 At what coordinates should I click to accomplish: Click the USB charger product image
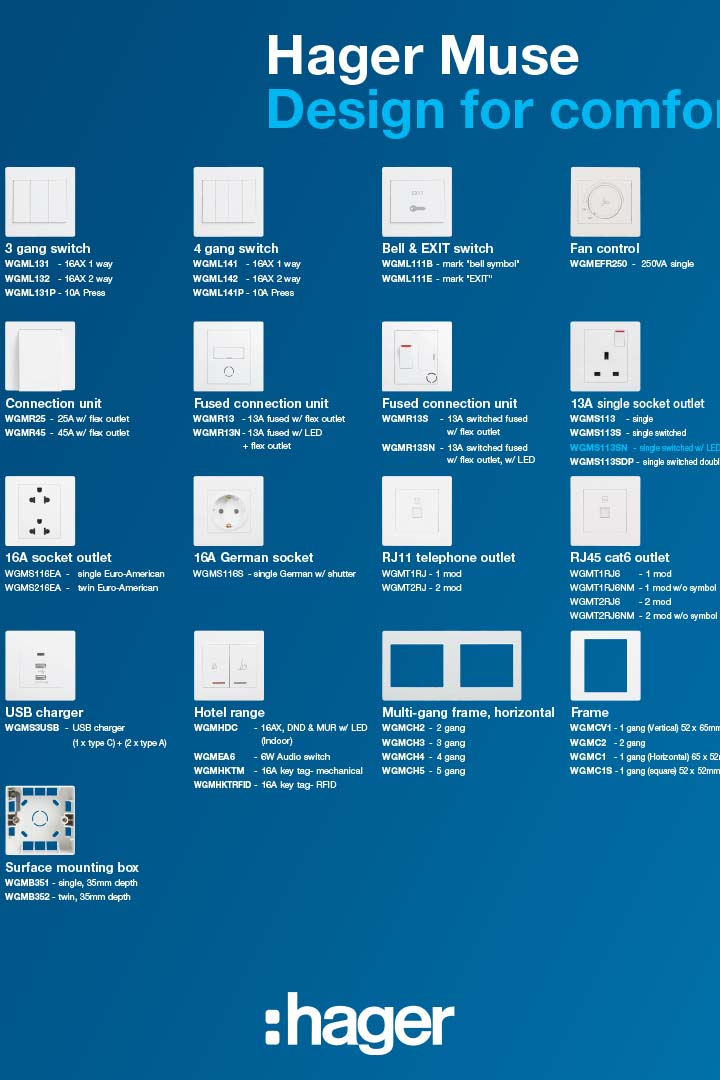tap(40, 665)
